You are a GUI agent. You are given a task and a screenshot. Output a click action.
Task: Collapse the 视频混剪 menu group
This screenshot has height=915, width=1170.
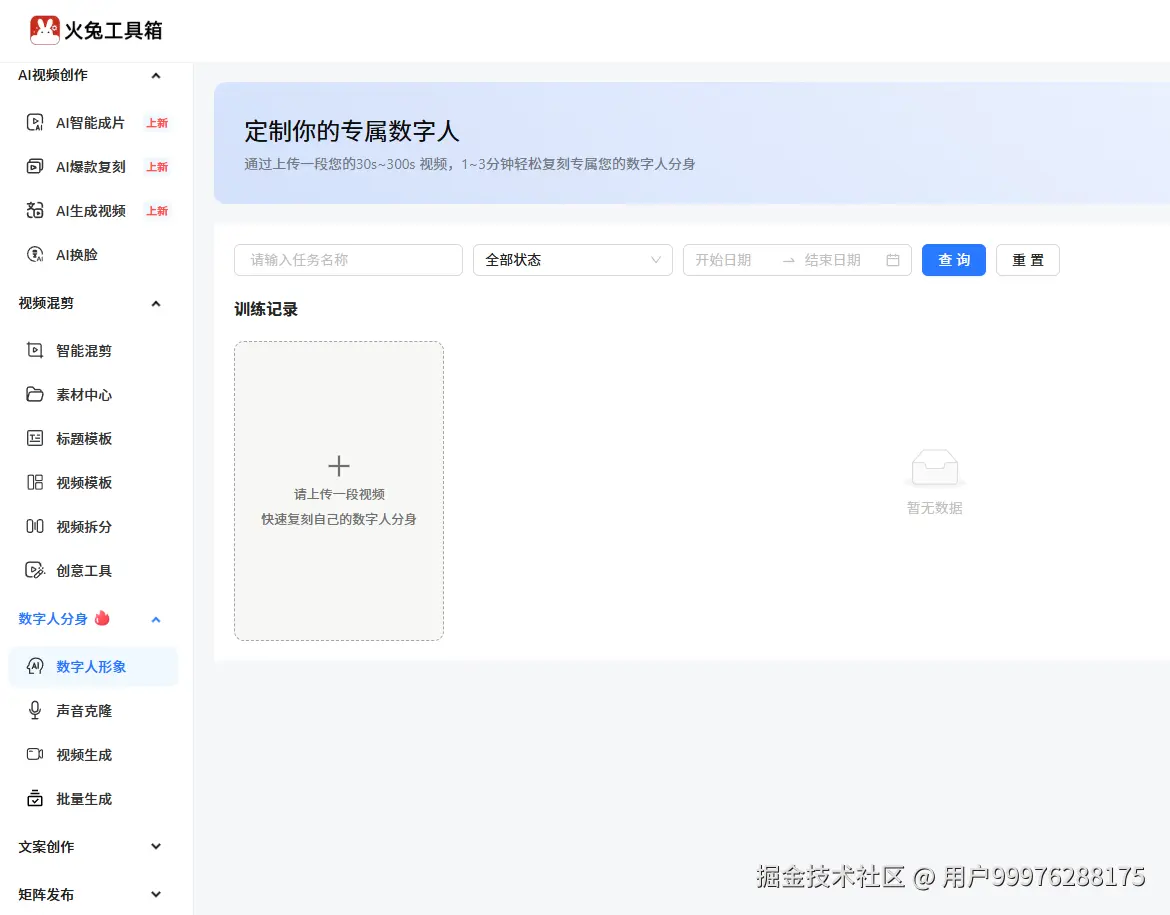[156, 303]
